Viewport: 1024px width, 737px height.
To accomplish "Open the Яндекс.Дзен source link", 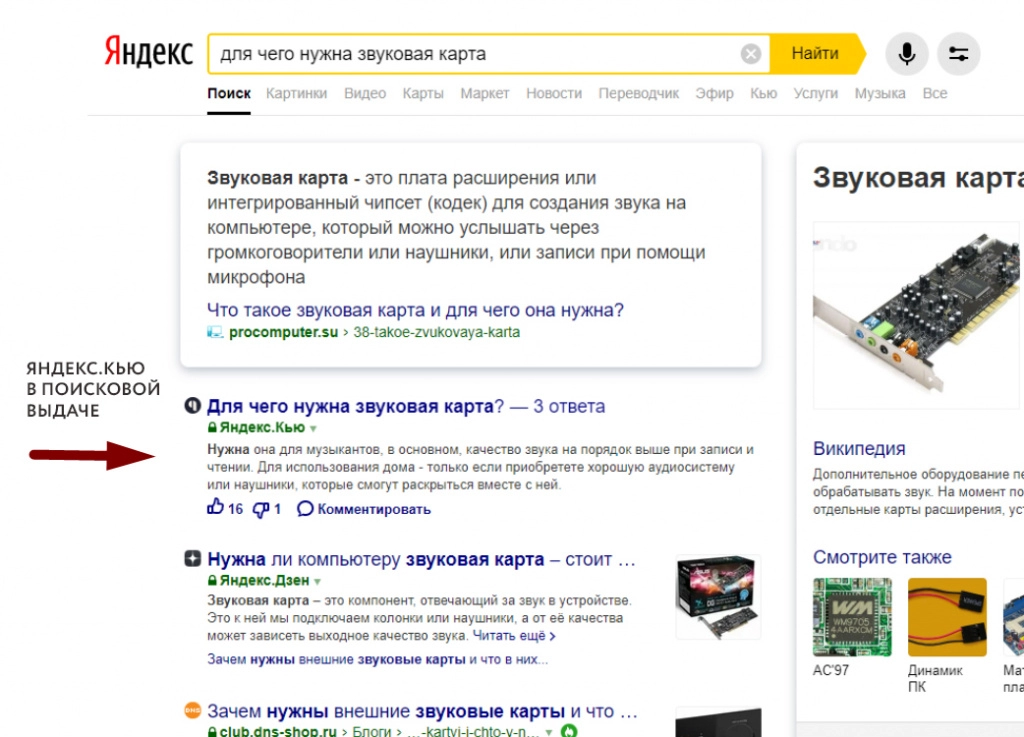I will pos(264,580).
